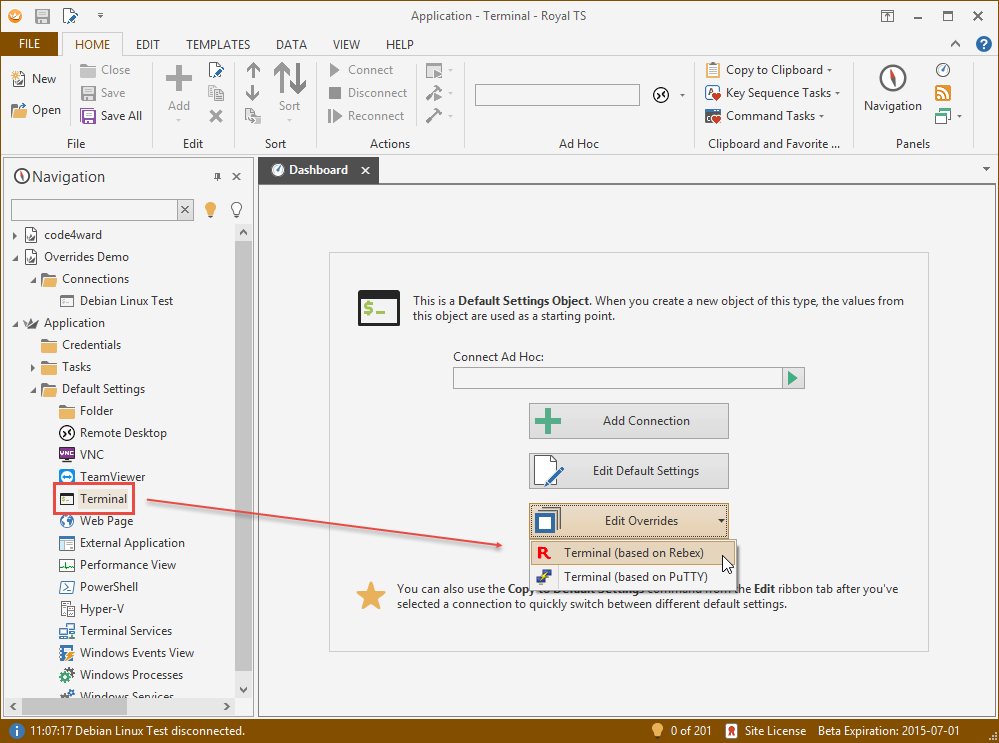Select Terminal (based on Rebex)

633,552
